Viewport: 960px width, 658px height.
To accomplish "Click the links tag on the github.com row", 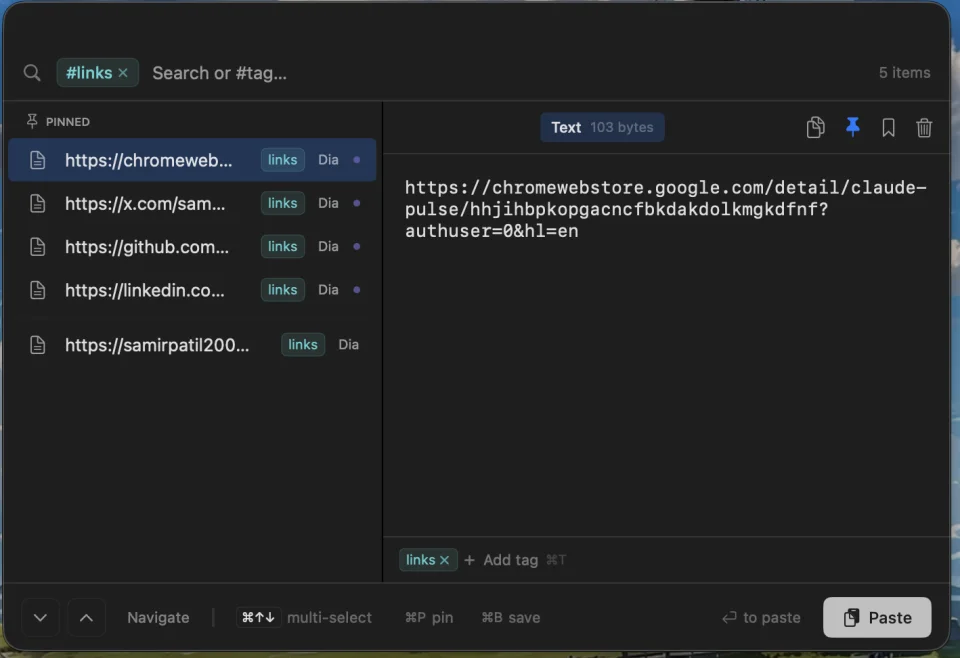I will pyautogui.click(x=282, y=247).
